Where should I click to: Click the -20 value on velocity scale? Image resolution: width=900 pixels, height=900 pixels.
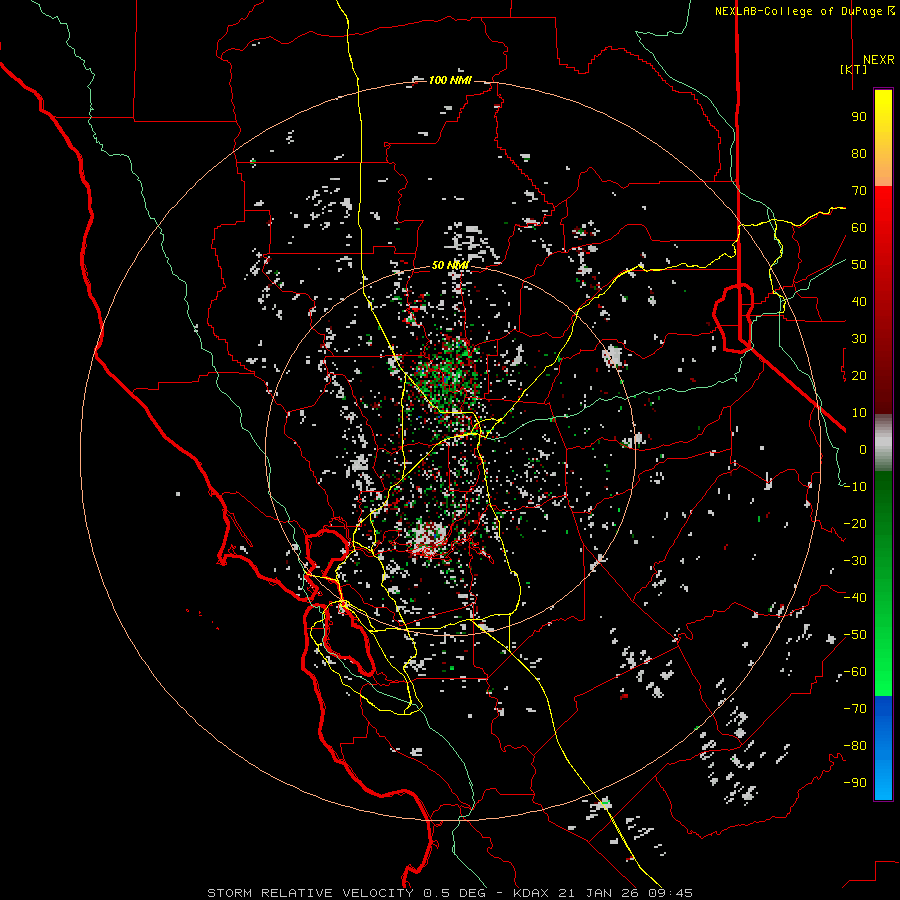tap(855, 524)
